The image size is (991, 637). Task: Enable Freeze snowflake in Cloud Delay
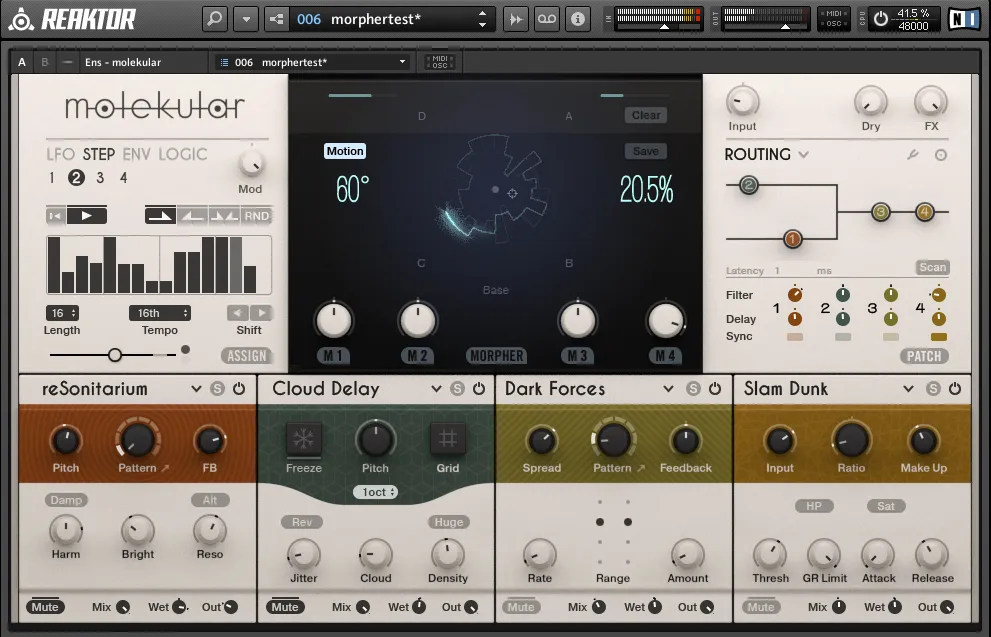[x=303, y=439]
